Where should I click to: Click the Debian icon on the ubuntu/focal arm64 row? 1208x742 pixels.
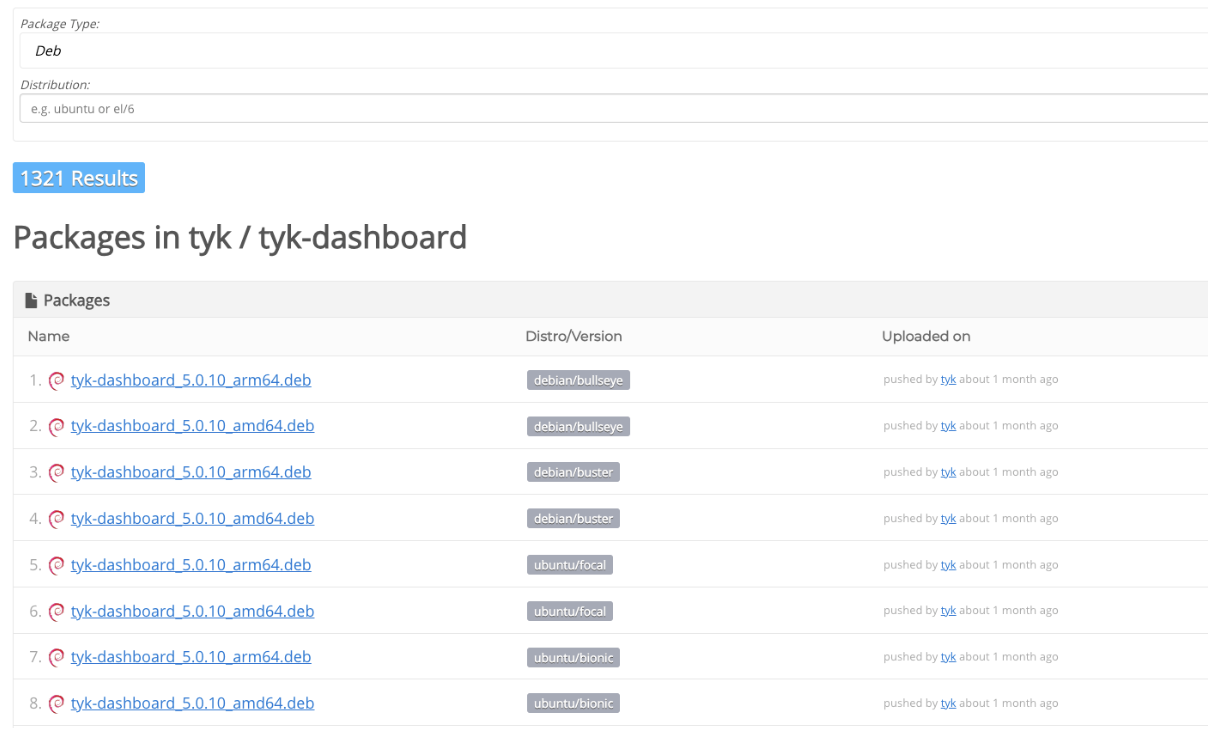tap(56, 564)
